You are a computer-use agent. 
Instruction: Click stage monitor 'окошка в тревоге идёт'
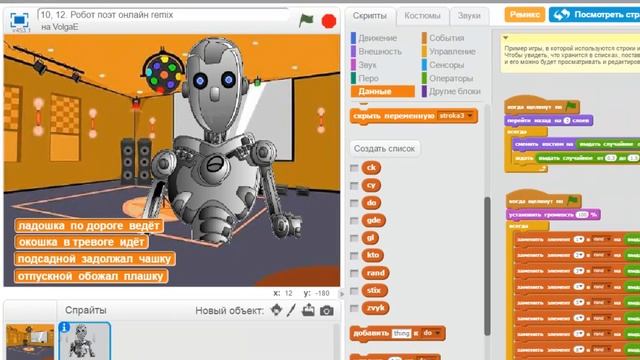pos(81,242)
